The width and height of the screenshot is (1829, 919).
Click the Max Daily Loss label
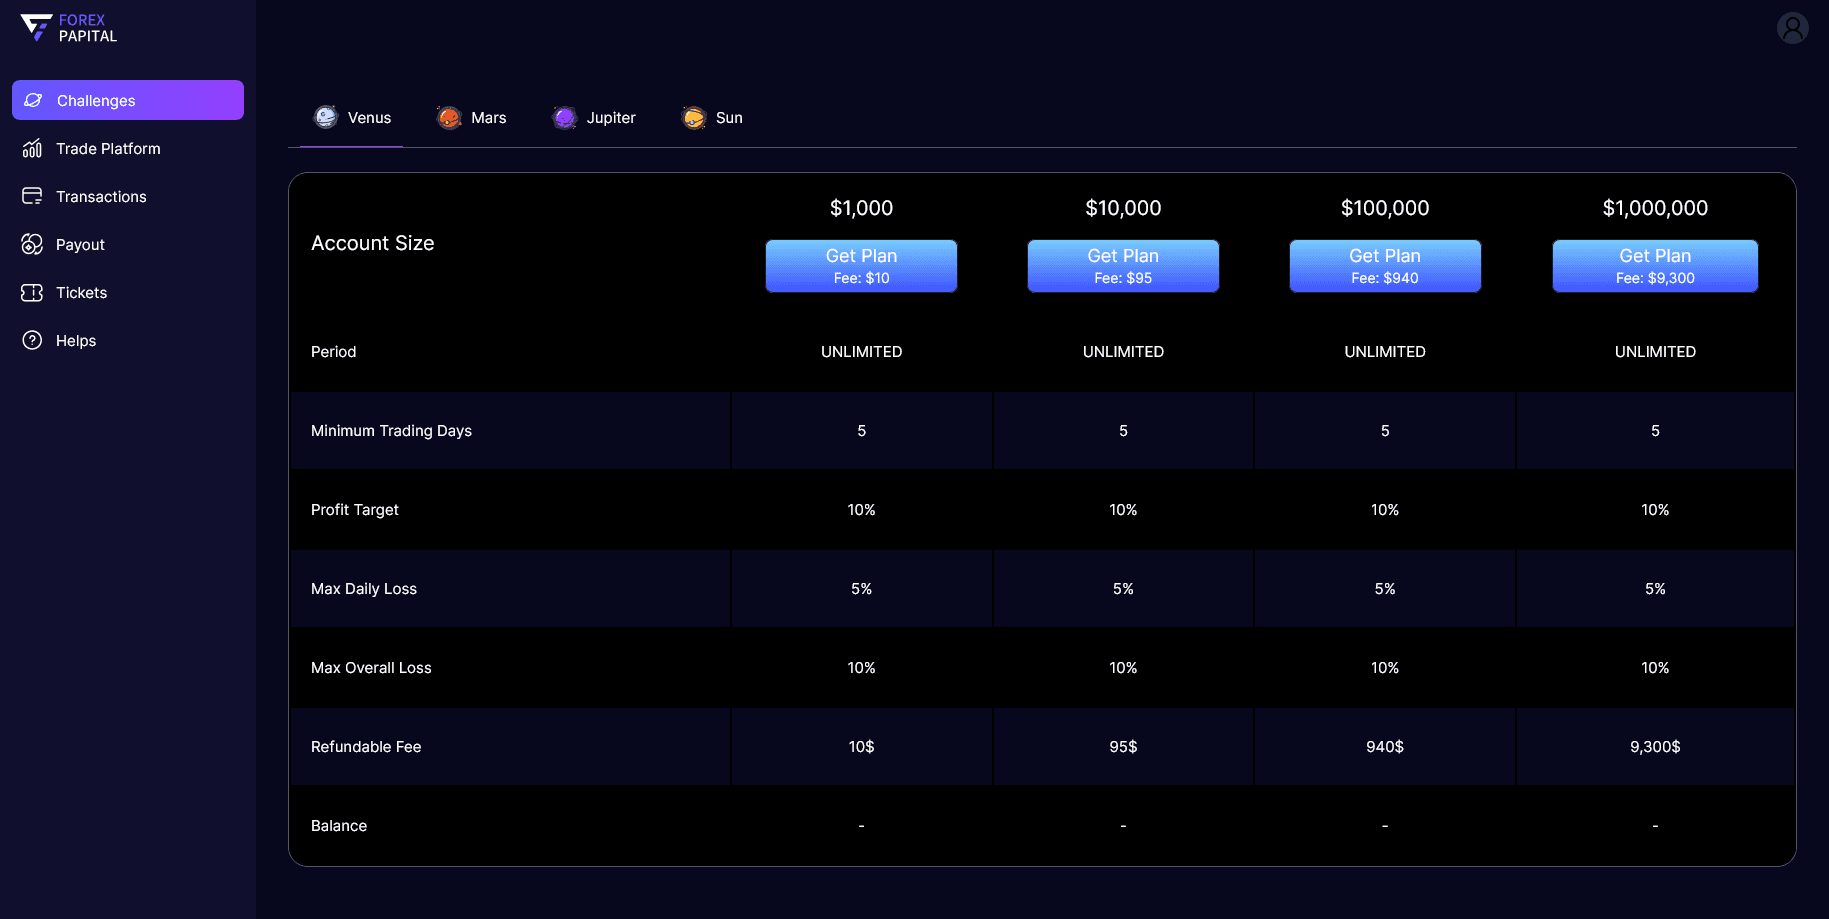(364, 589)
